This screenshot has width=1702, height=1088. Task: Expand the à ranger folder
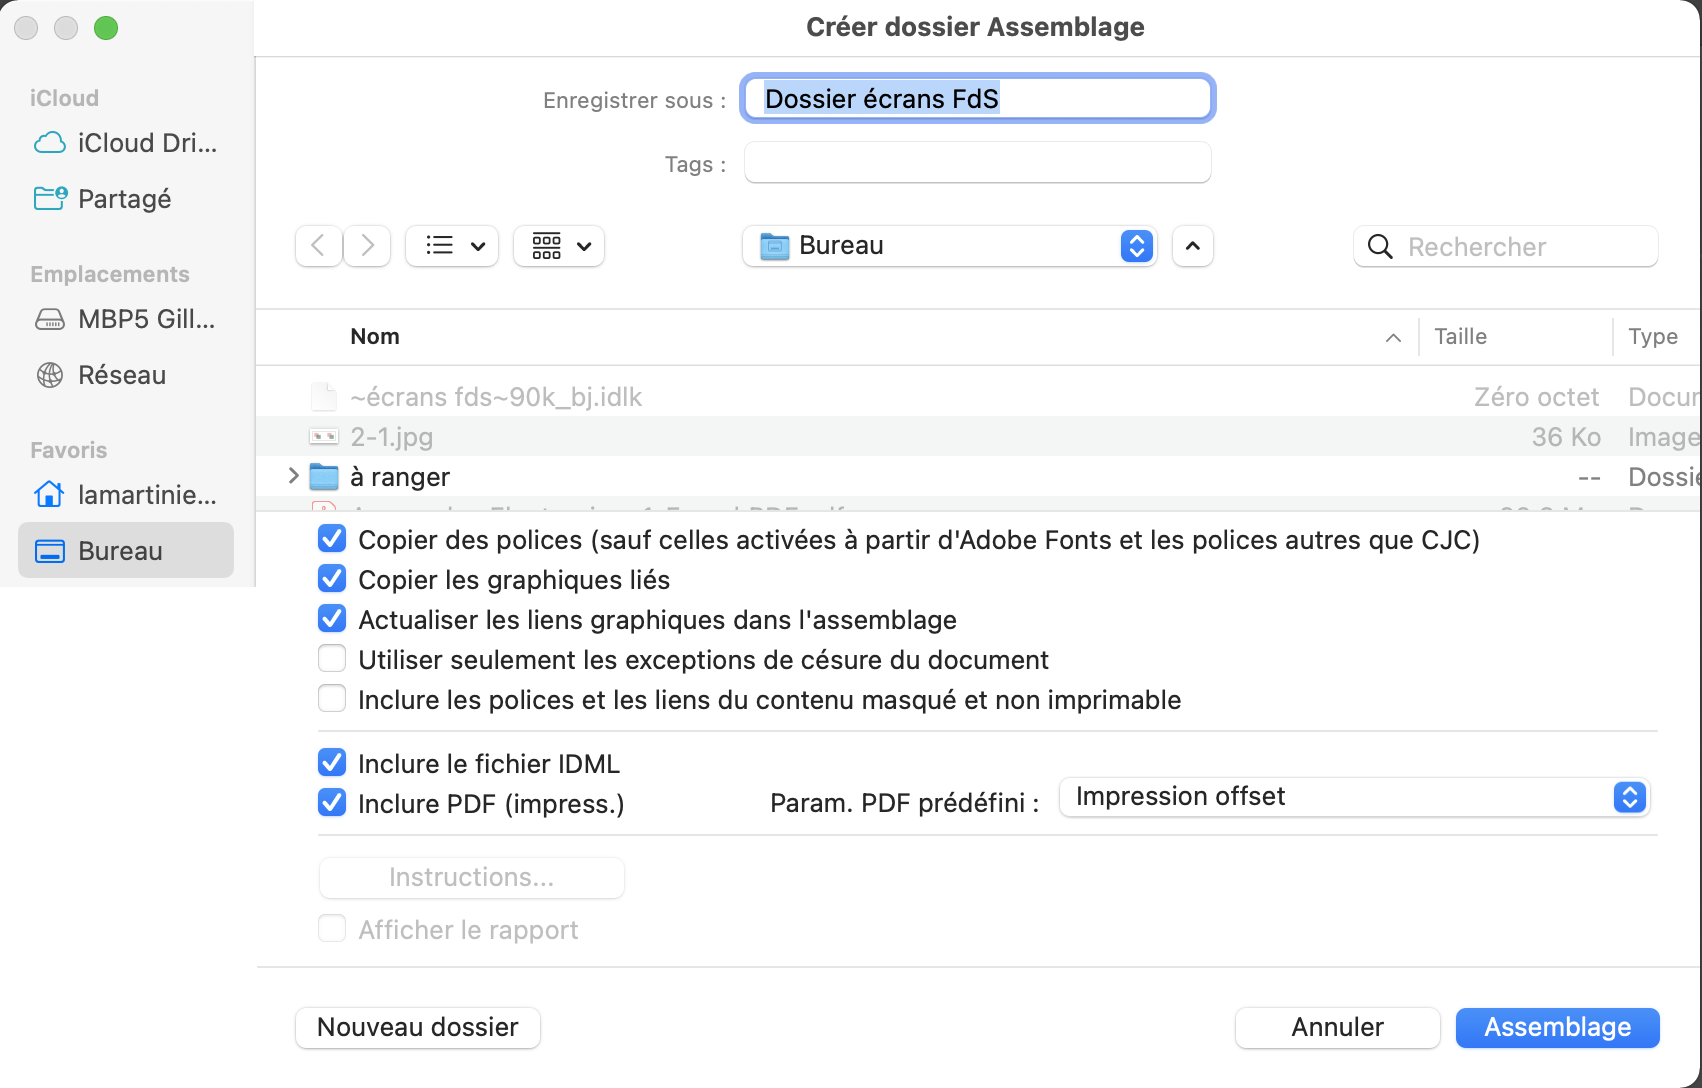point(293,476)
